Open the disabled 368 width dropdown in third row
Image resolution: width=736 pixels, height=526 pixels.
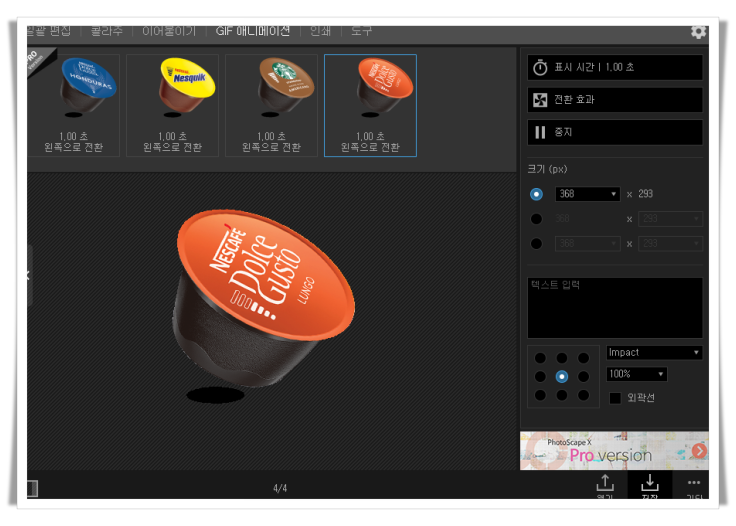[588, 244]
